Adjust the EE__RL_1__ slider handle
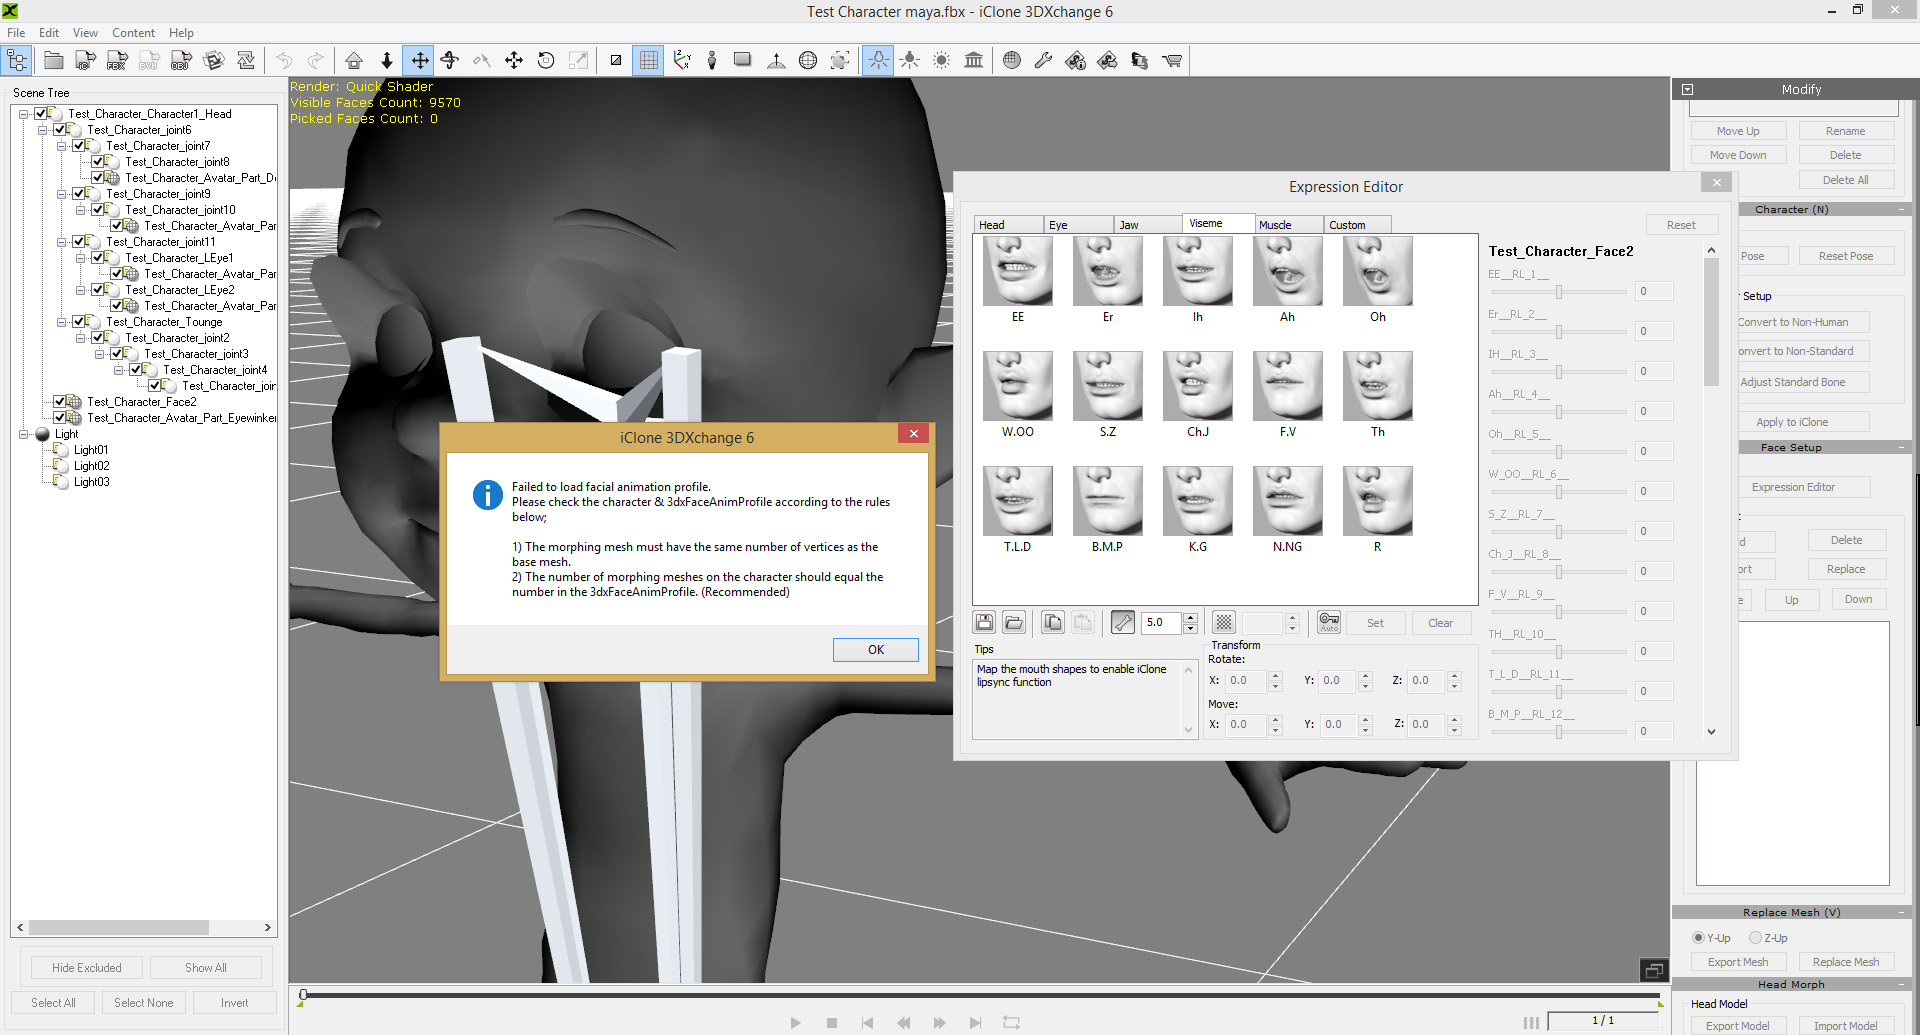 [1558, 292]
